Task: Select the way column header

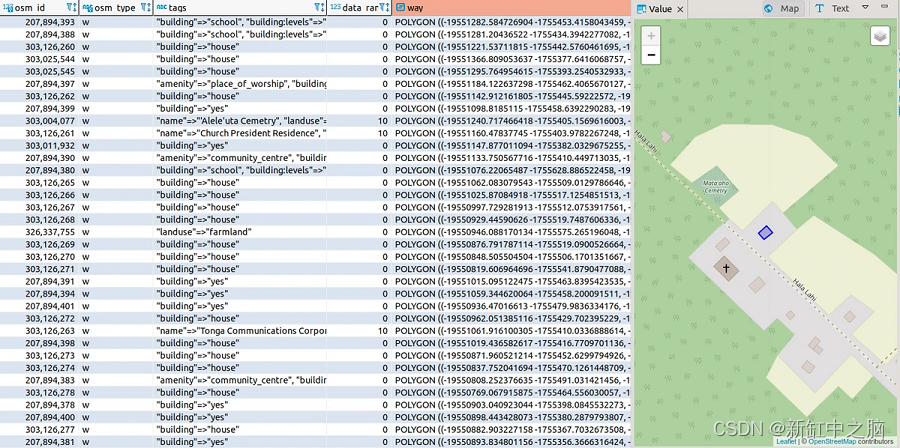Action: coord(512,8)
